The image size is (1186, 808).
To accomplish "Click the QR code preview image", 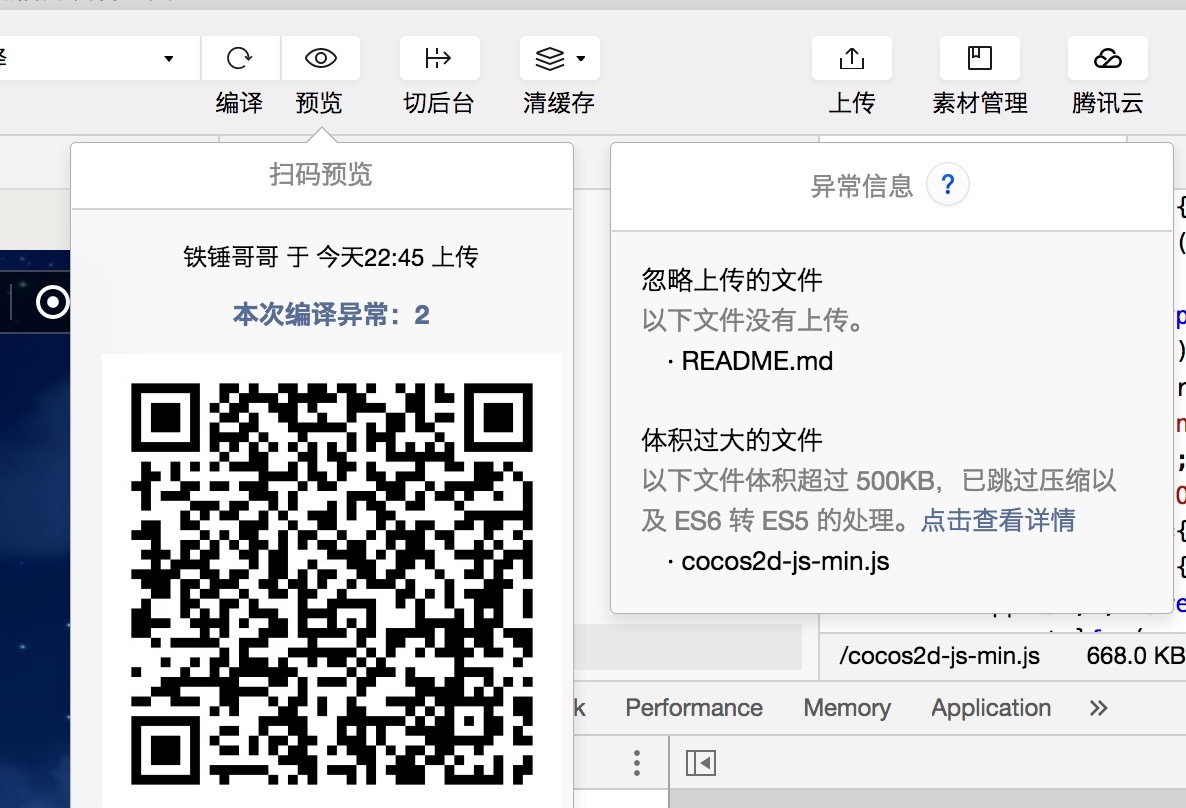I will (x=332, y=583).
